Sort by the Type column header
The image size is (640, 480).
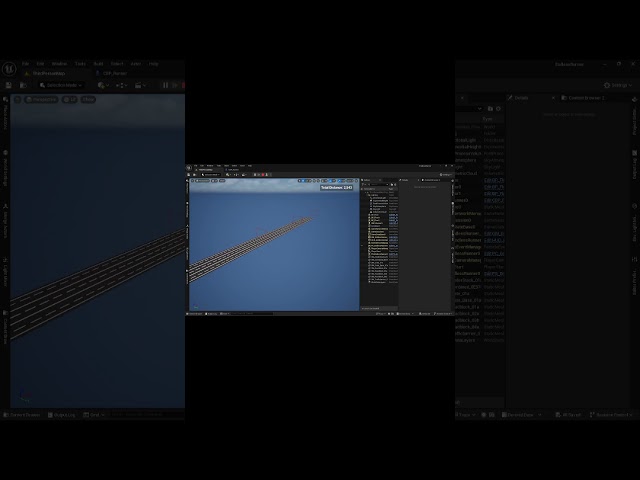[x=487, y=119]
